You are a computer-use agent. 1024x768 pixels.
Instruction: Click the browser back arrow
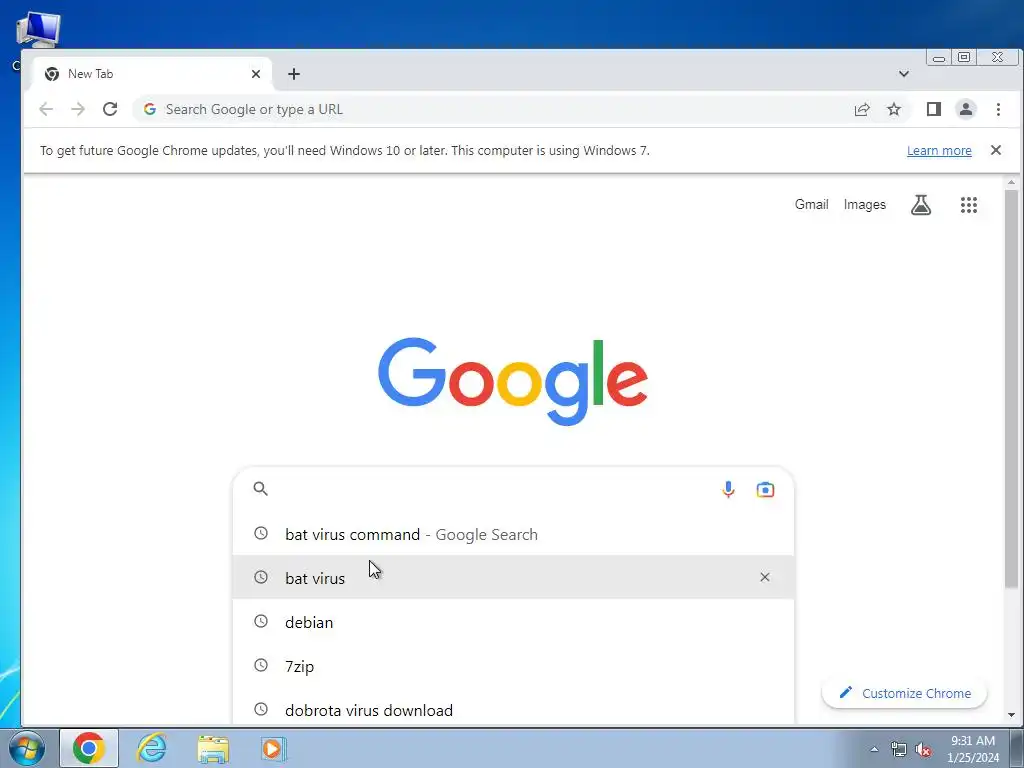[x=46, y=109]
